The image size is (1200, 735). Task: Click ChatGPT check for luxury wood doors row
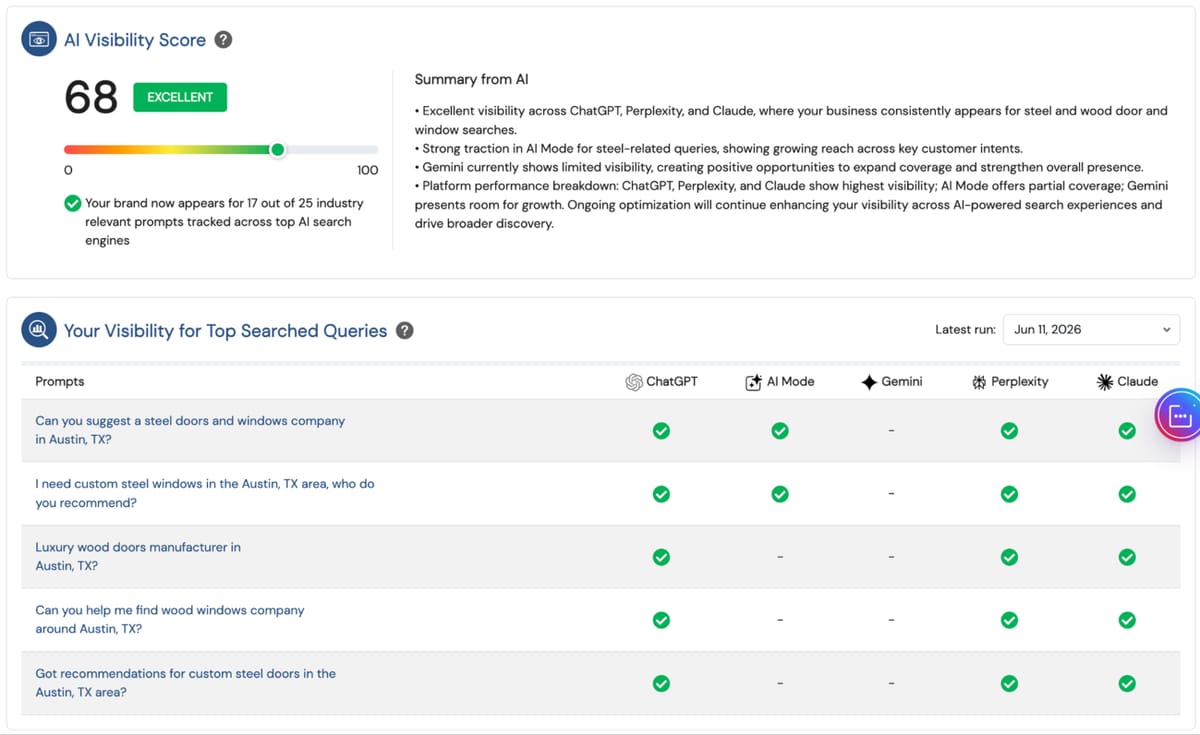coord(661,557)
